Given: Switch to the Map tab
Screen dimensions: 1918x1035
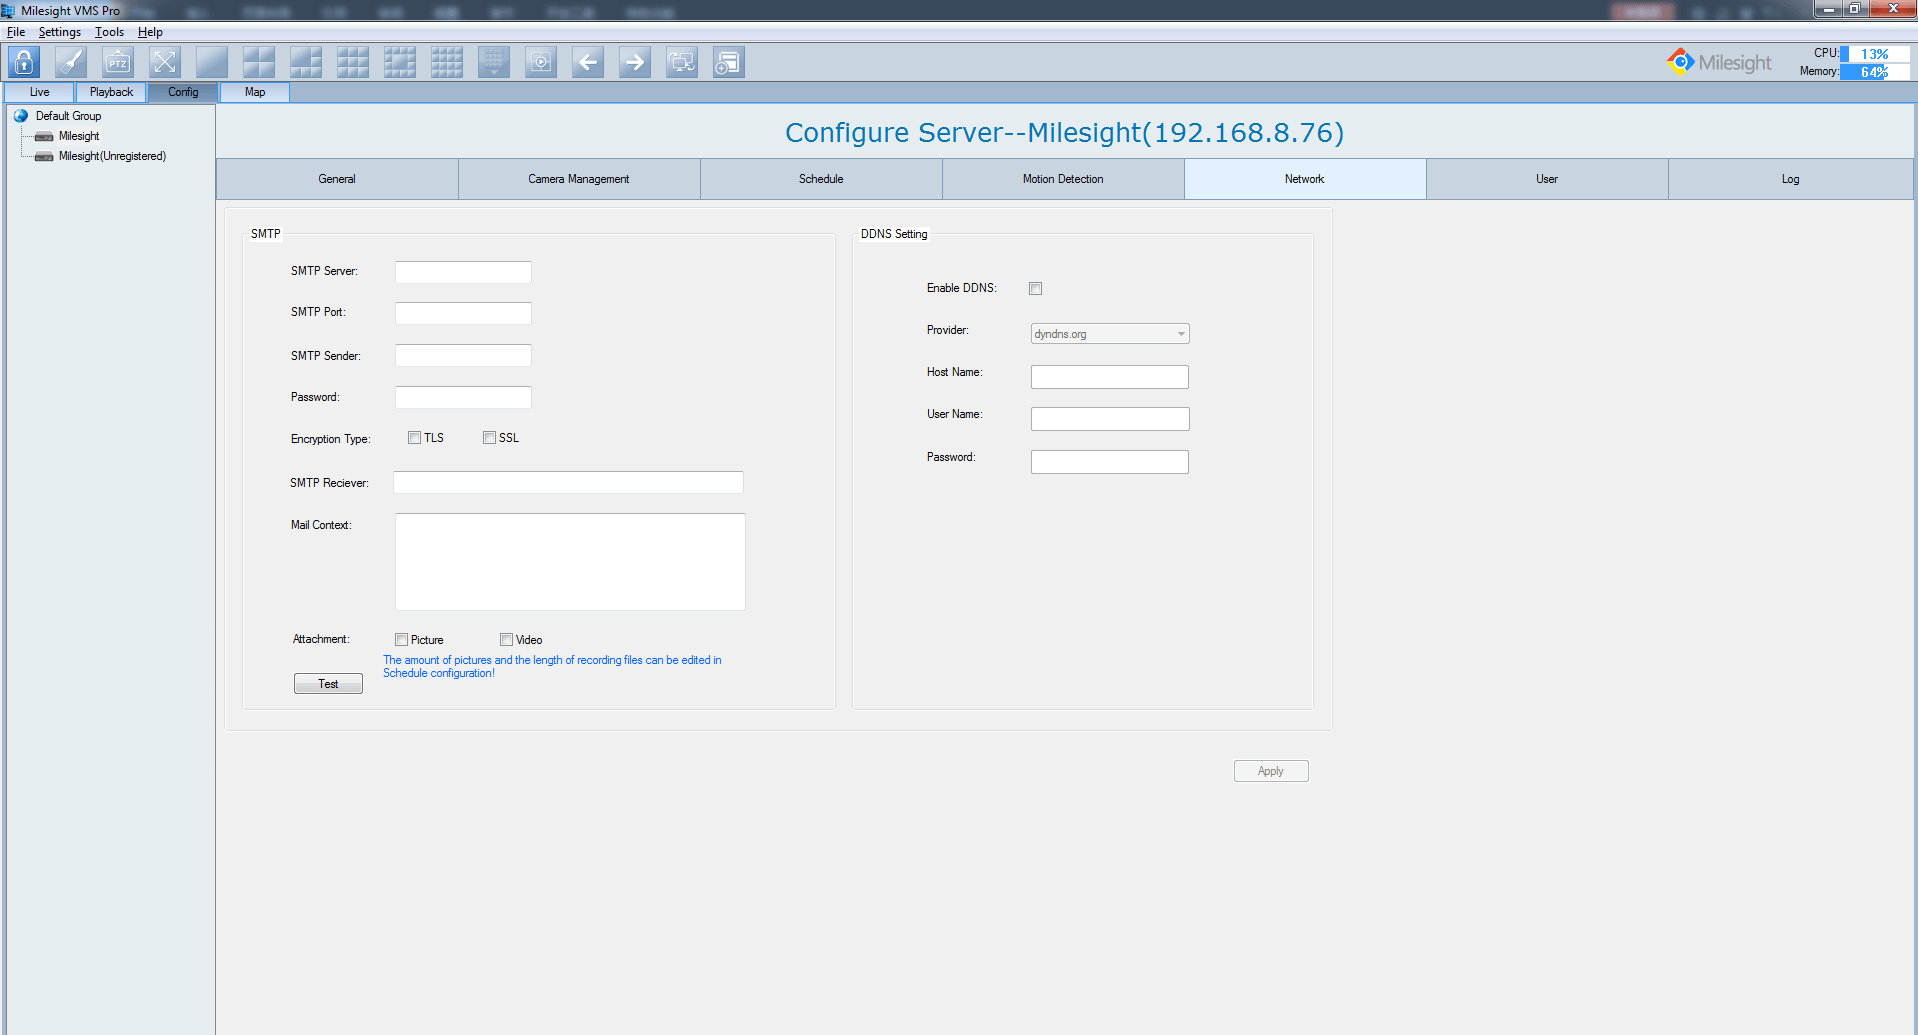Looking at the screenshot, I should [x=255, y=92].
